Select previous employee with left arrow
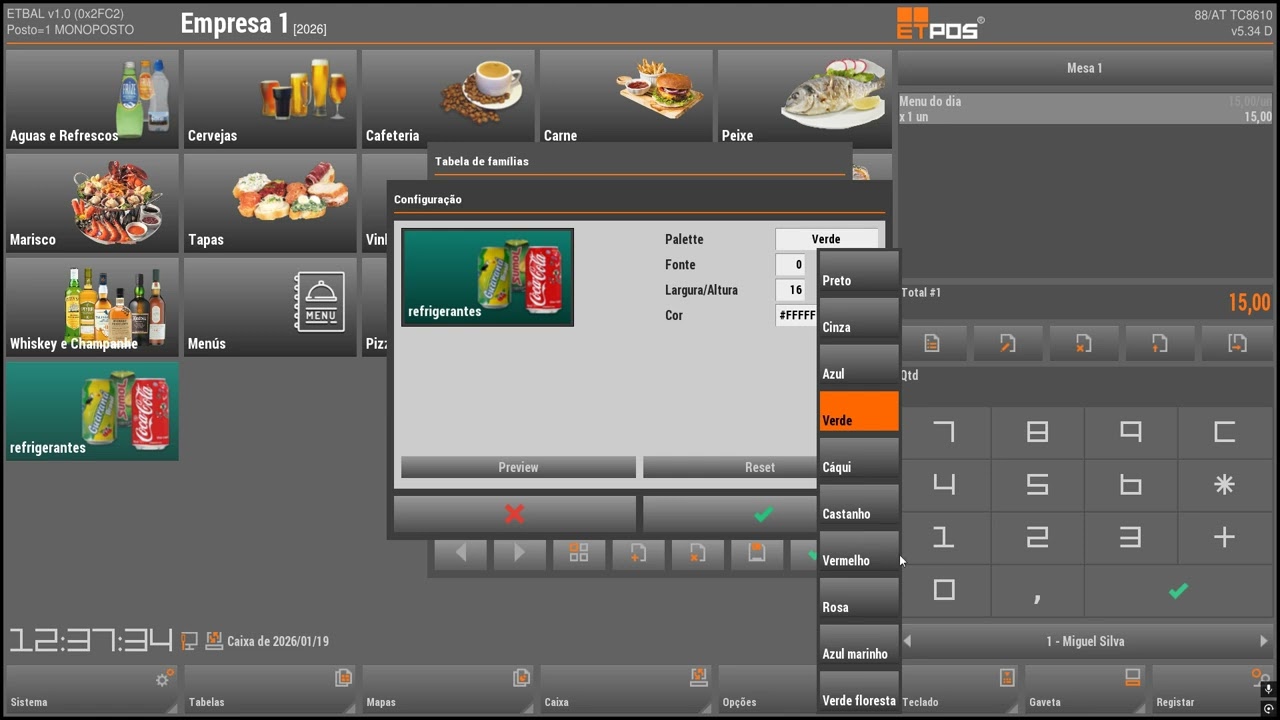Viewport: 1280px width, 720px height. coord(908,641)
